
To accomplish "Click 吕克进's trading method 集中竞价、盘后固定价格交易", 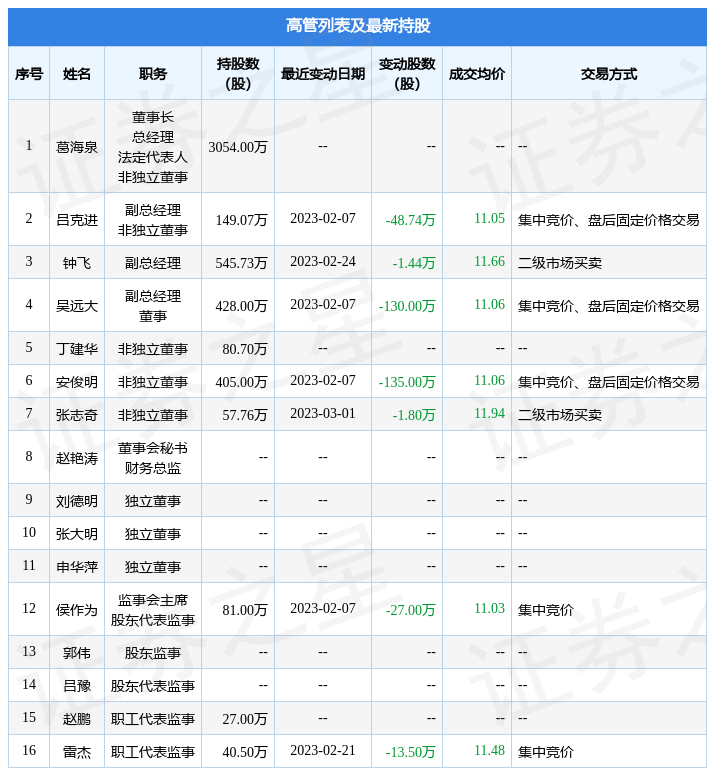I will [609, 220].
